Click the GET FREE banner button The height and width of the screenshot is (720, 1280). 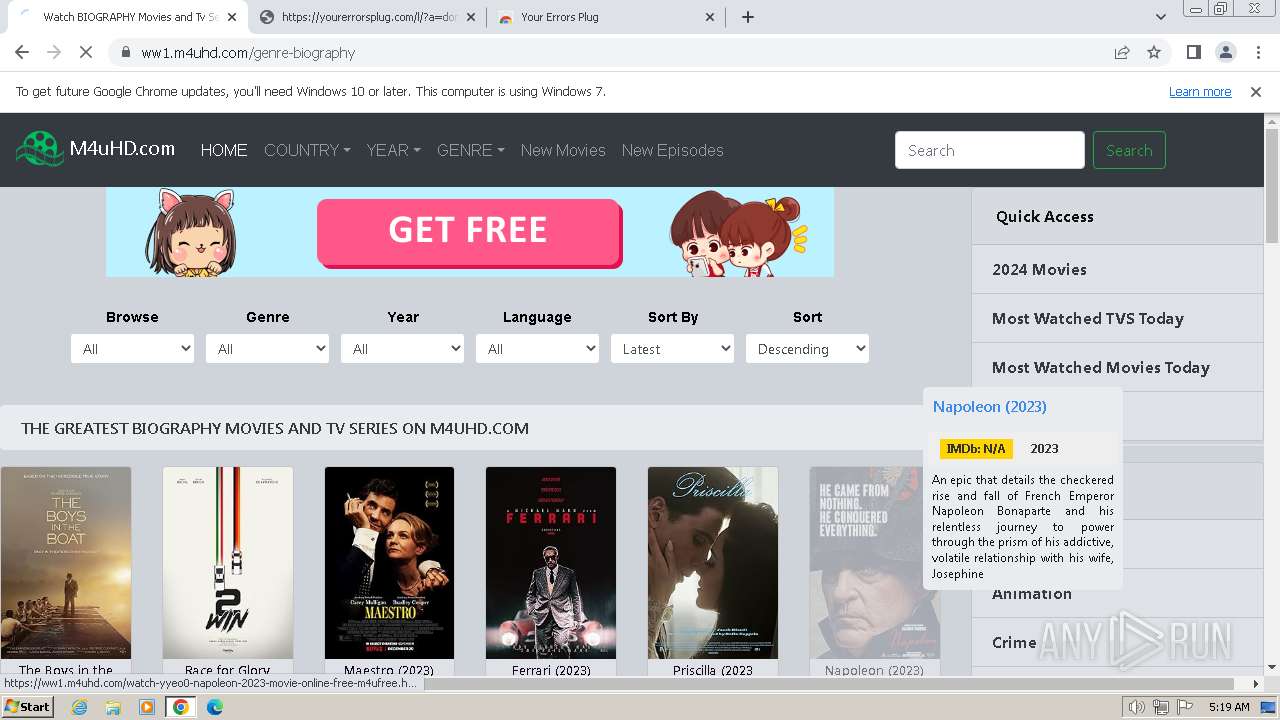469,231
